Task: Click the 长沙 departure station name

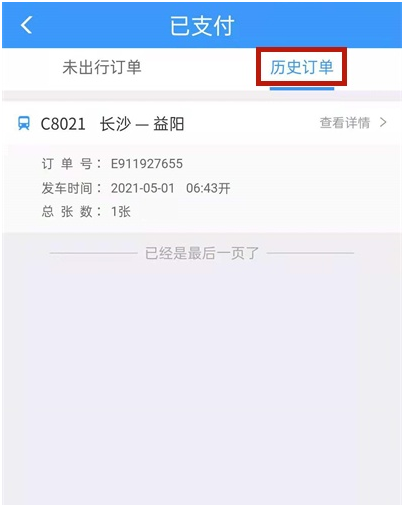Action: pos(115,124)
